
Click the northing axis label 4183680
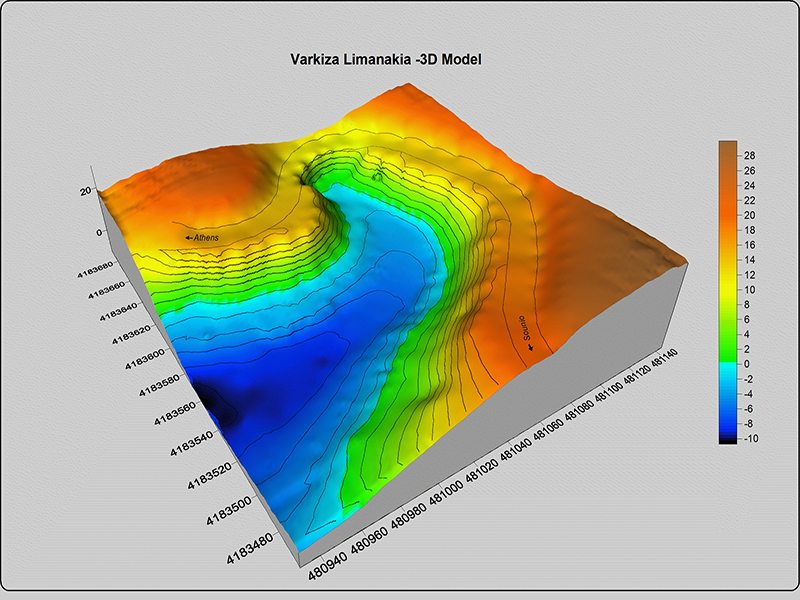(x=95, y=270)
